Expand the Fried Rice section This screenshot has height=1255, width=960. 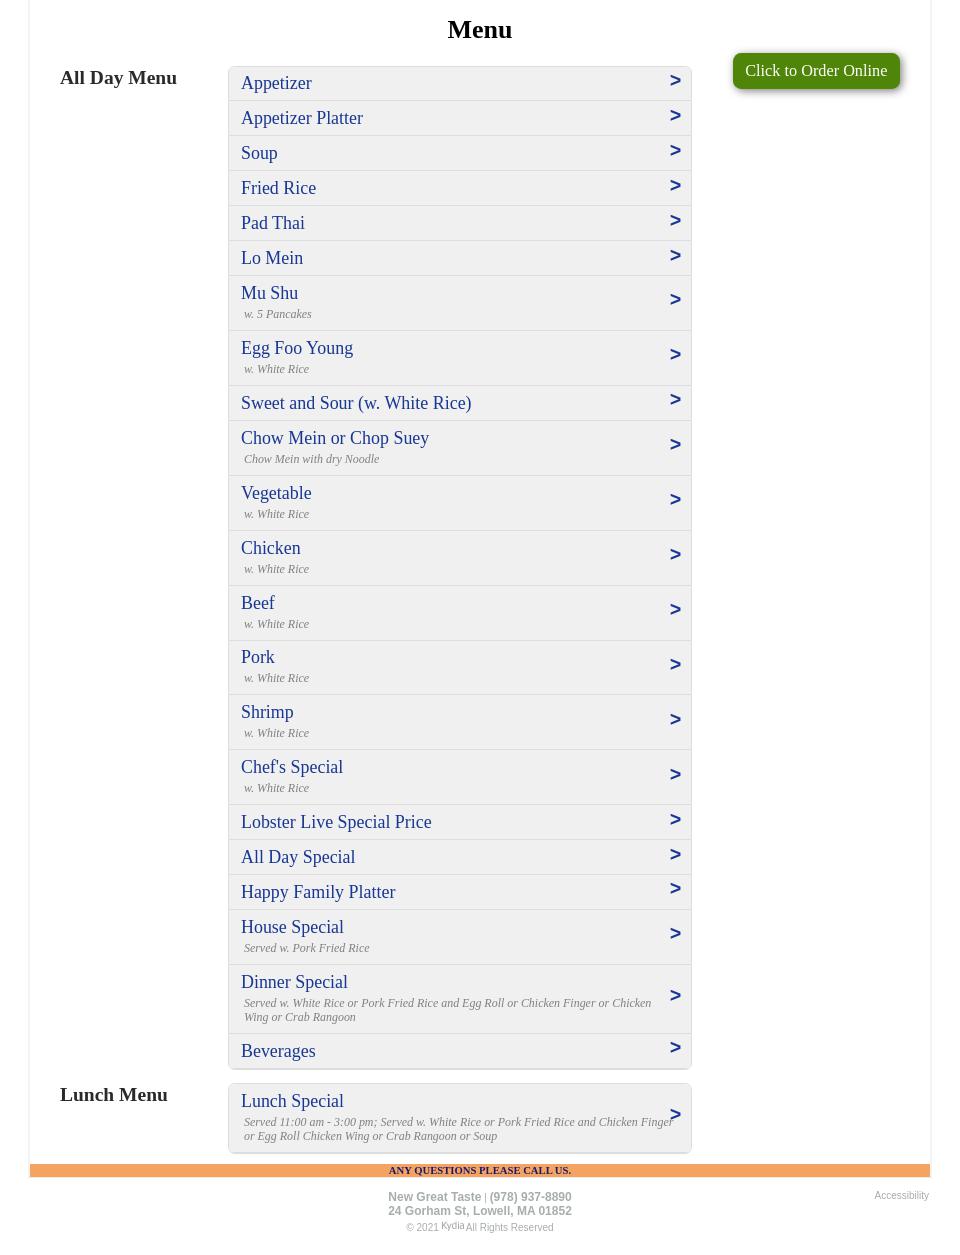click(x=460, y=188)
